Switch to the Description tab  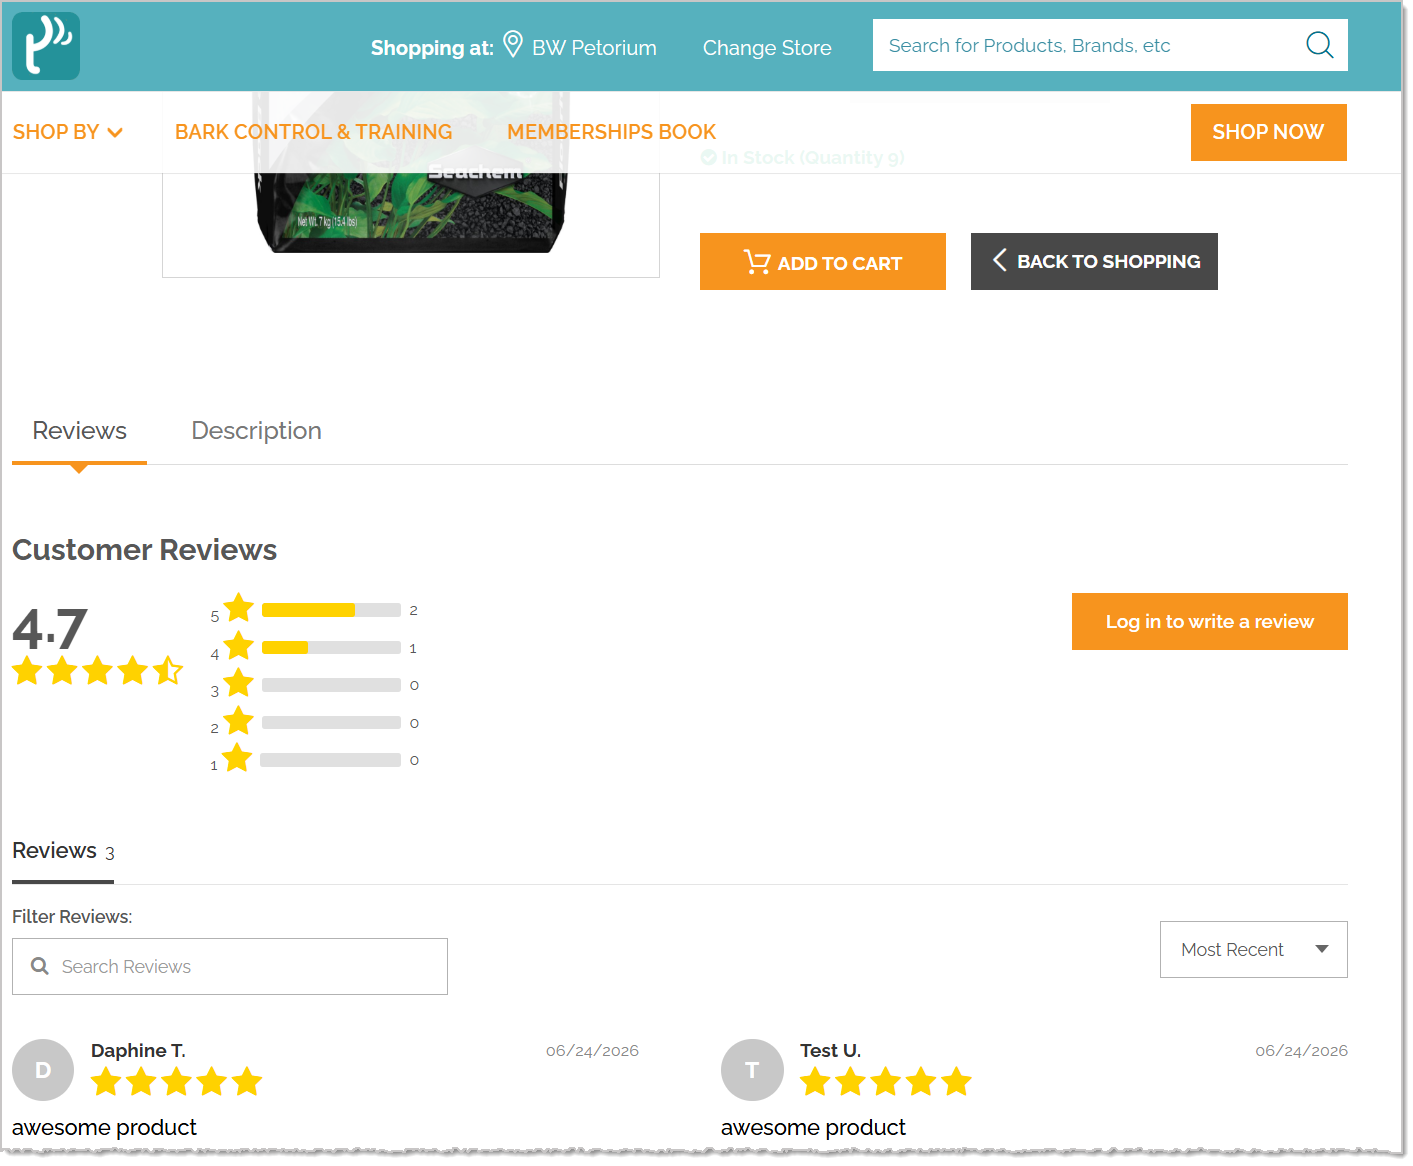tap(257, 431)
